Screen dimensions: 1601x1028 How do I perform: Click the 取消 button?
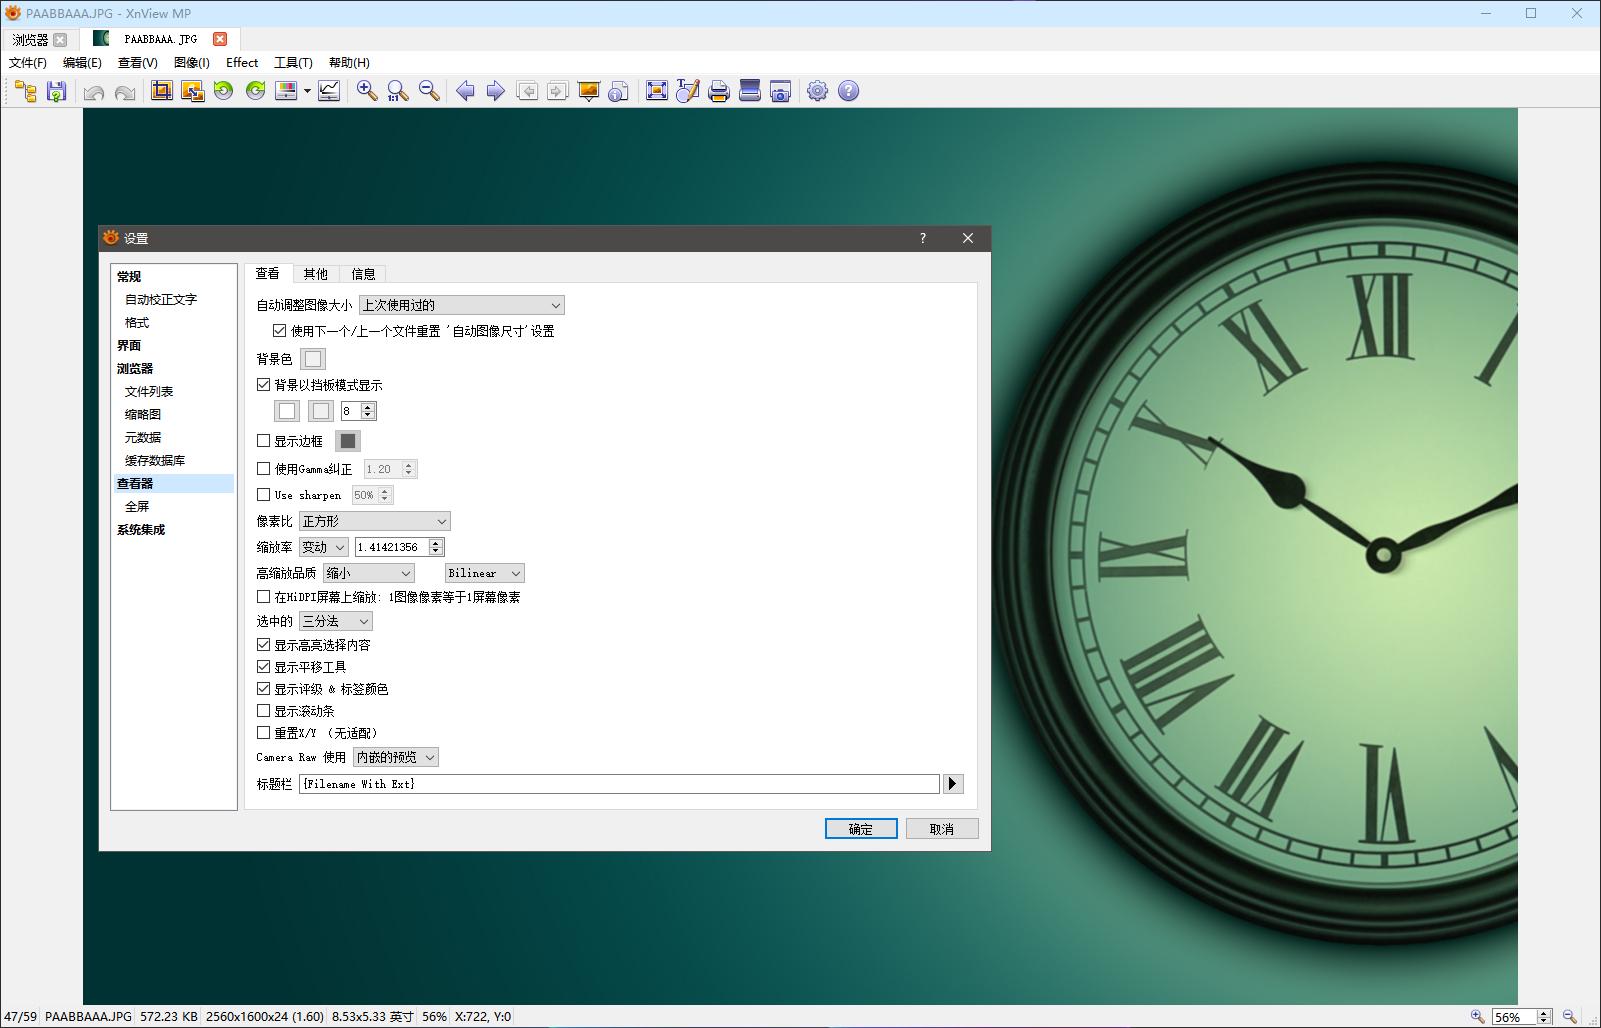(941, 829)
